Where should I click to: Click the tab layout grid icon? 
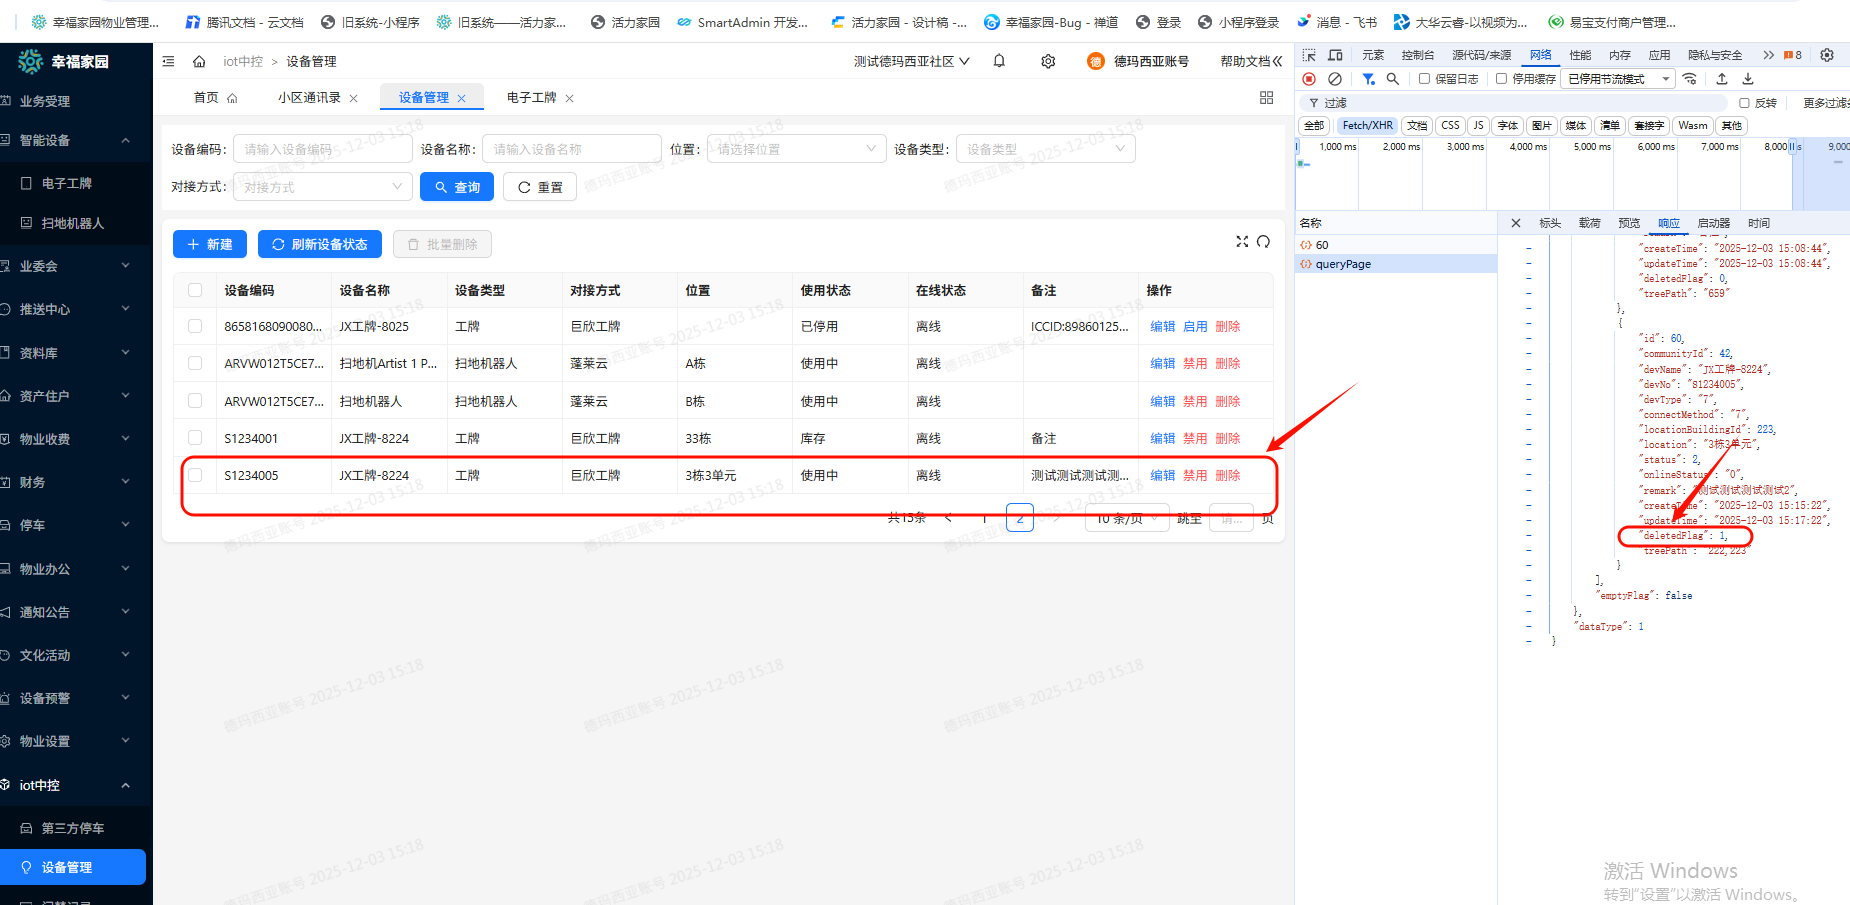1267,97
